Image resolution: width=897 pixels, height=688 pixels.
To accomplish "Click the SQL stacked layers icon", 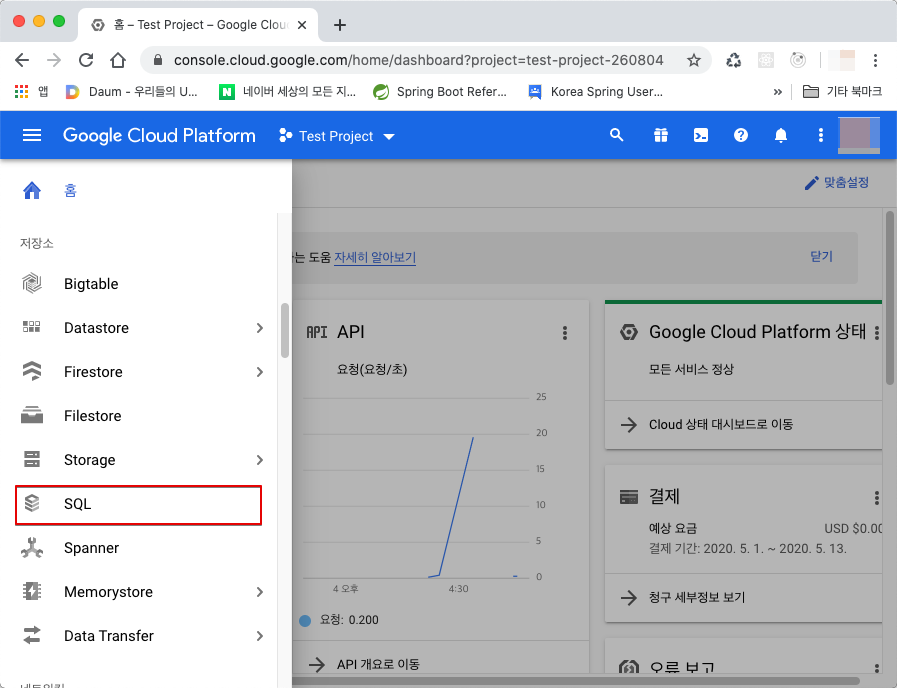I will [32, 503].
